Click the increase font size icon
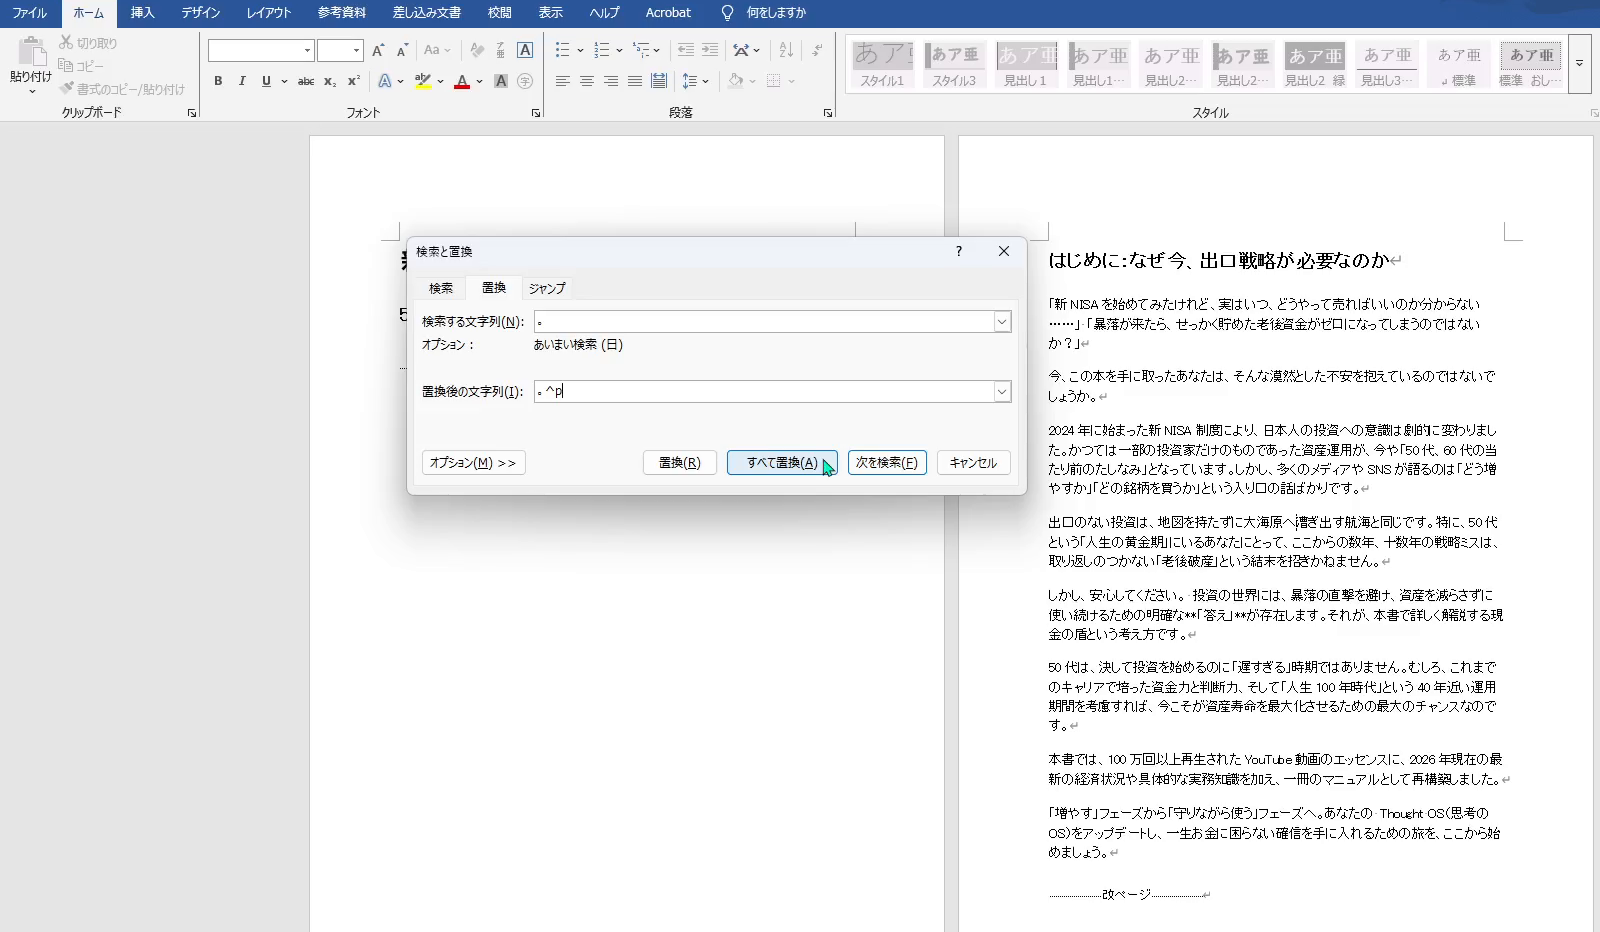Screen dimensions: 1600x932 [377, 50]
